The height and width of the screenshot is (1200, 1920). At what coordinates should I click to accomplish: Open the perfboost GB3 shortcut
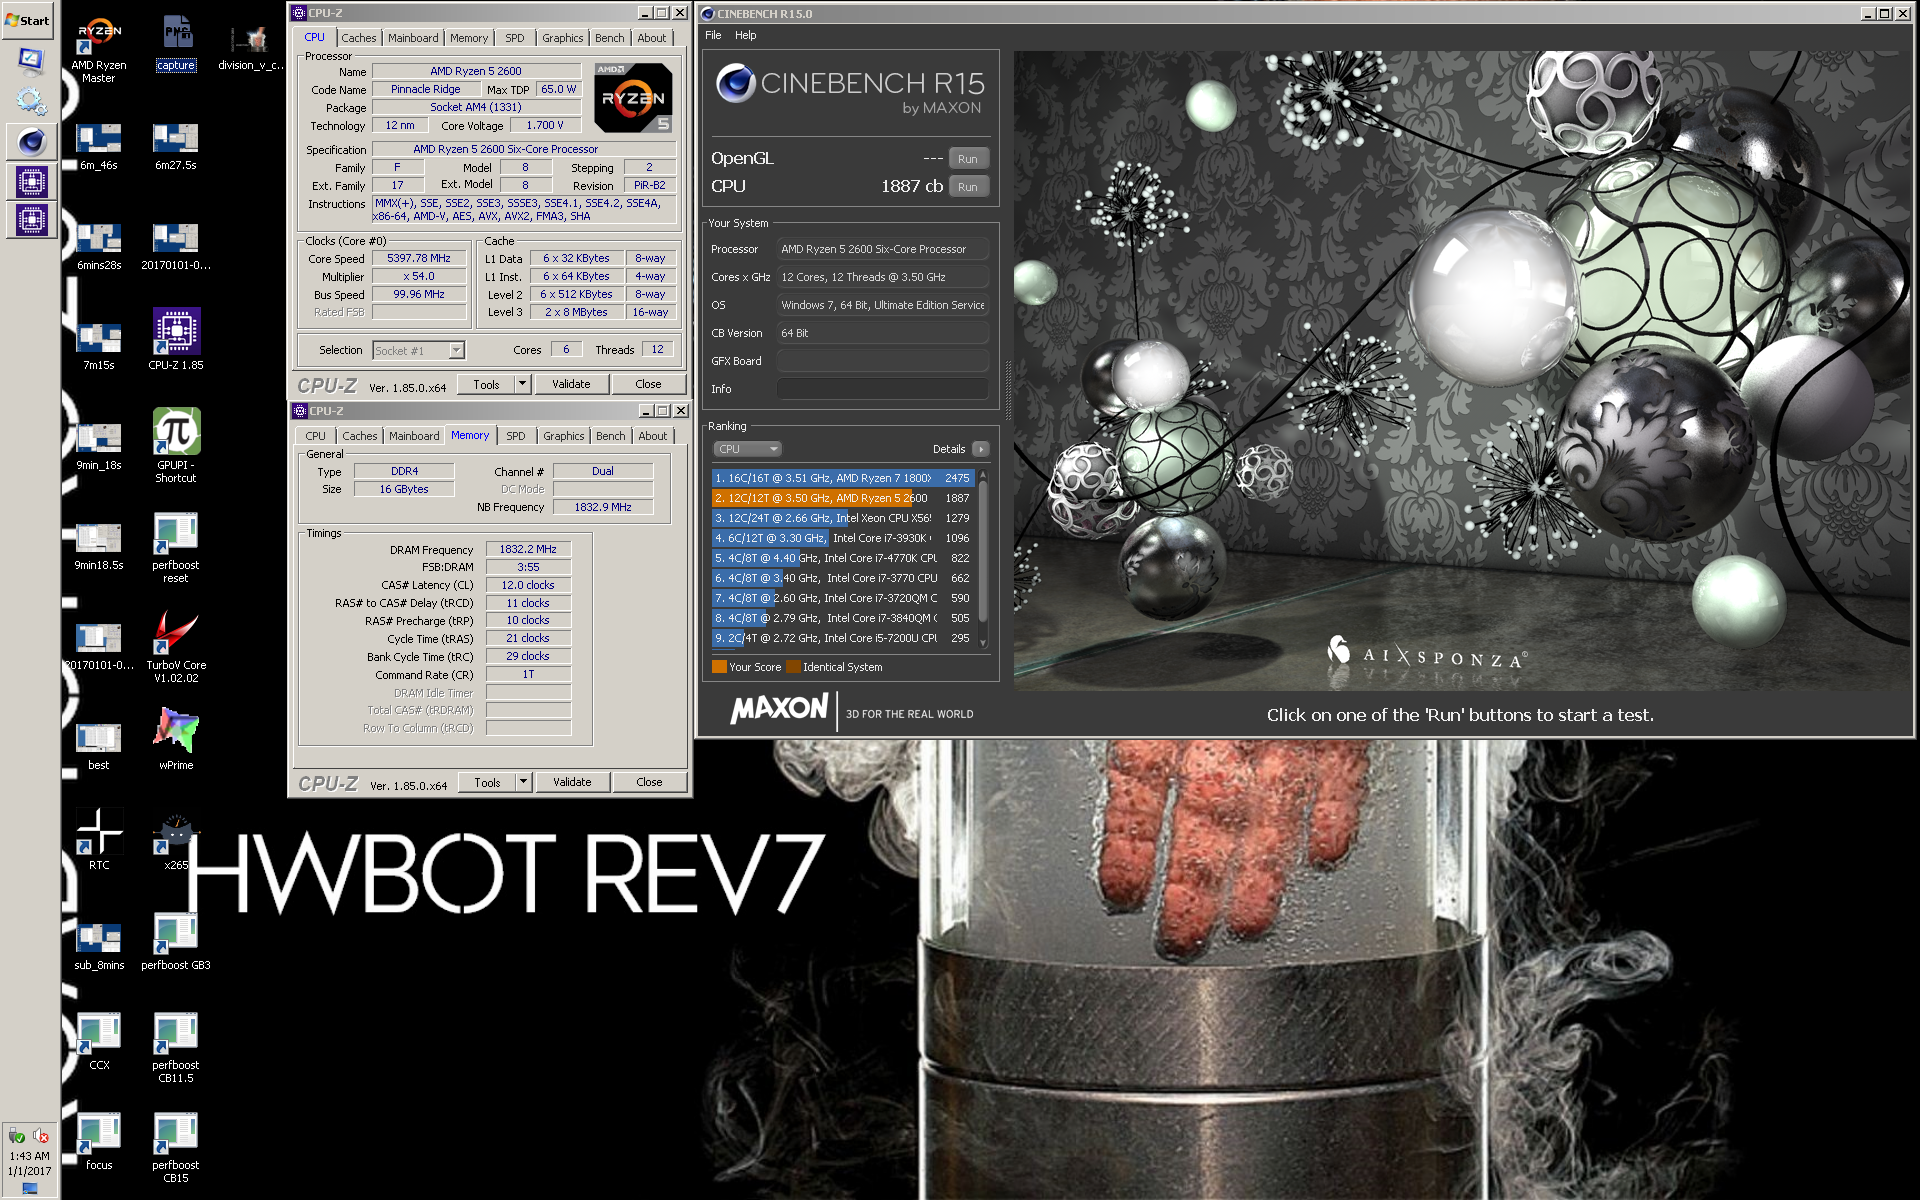point(176,940)
